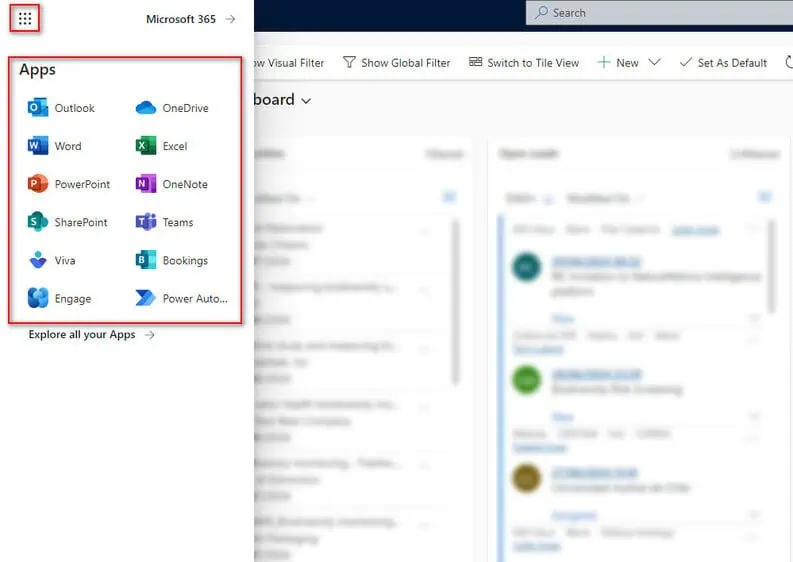Click the OneNote text label

pyautogui.click(x=185, y=184)
